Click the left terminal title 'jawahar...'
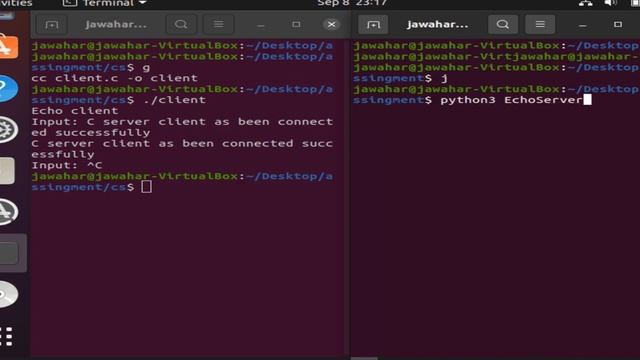Screen dimensions: 640x360 coord(116,24)
